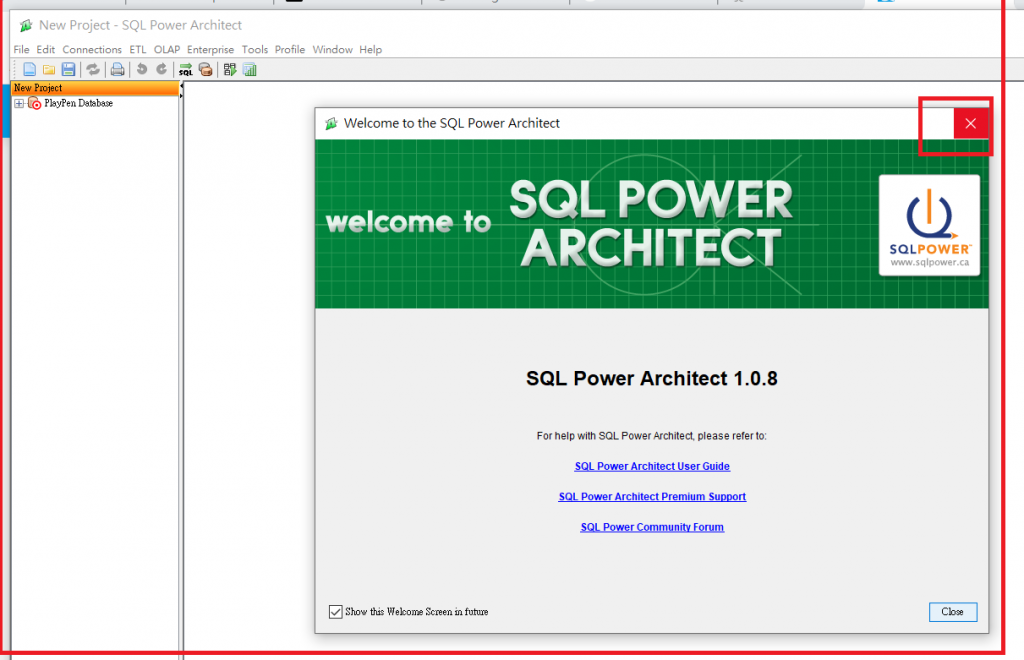Expand the PlayPen Database tree node
This screenshot has width=1024, height=660.
(x=19, y=103)
